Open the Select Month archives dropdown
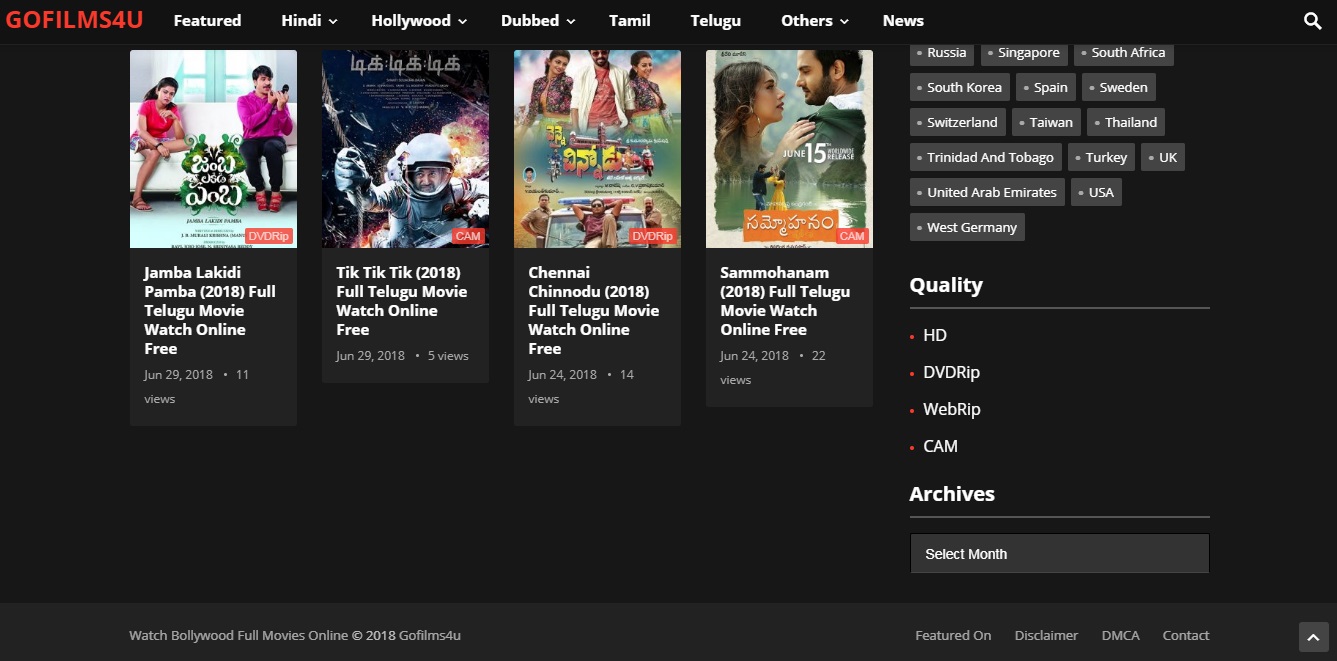 coord(1059,554)
